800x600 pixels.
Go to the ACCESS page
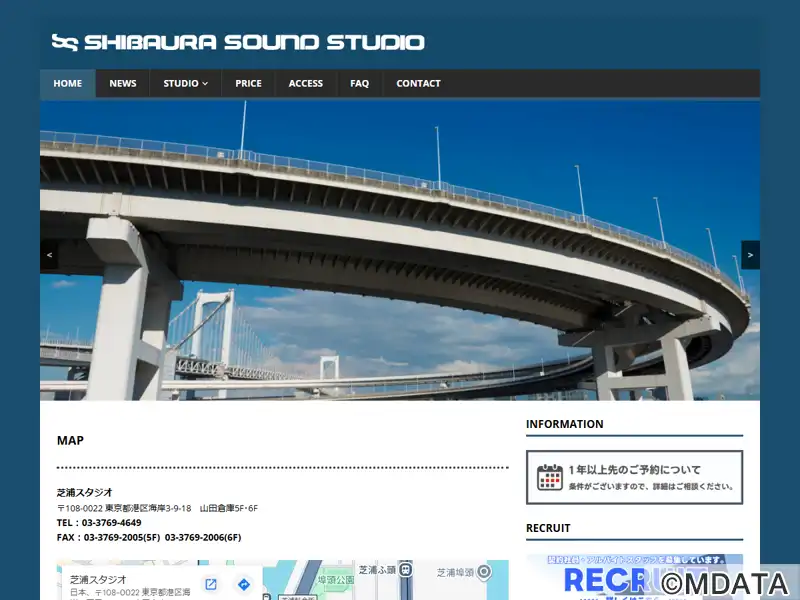(305, 83)
